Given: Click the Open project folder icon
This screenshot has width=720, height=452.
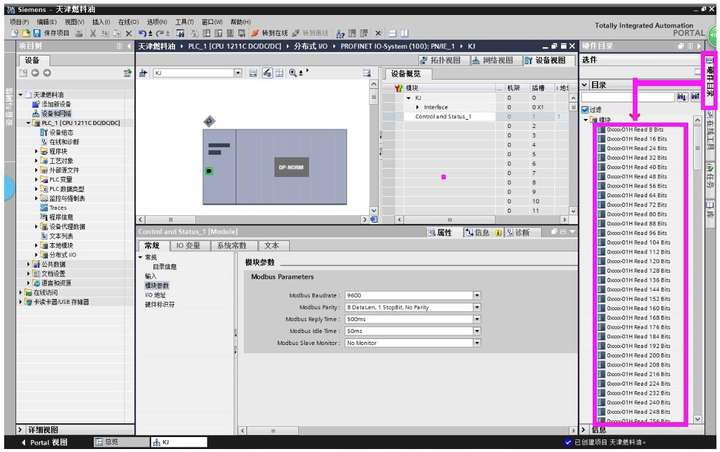Looking at the screenshot, I should click(x=26, y=33).
